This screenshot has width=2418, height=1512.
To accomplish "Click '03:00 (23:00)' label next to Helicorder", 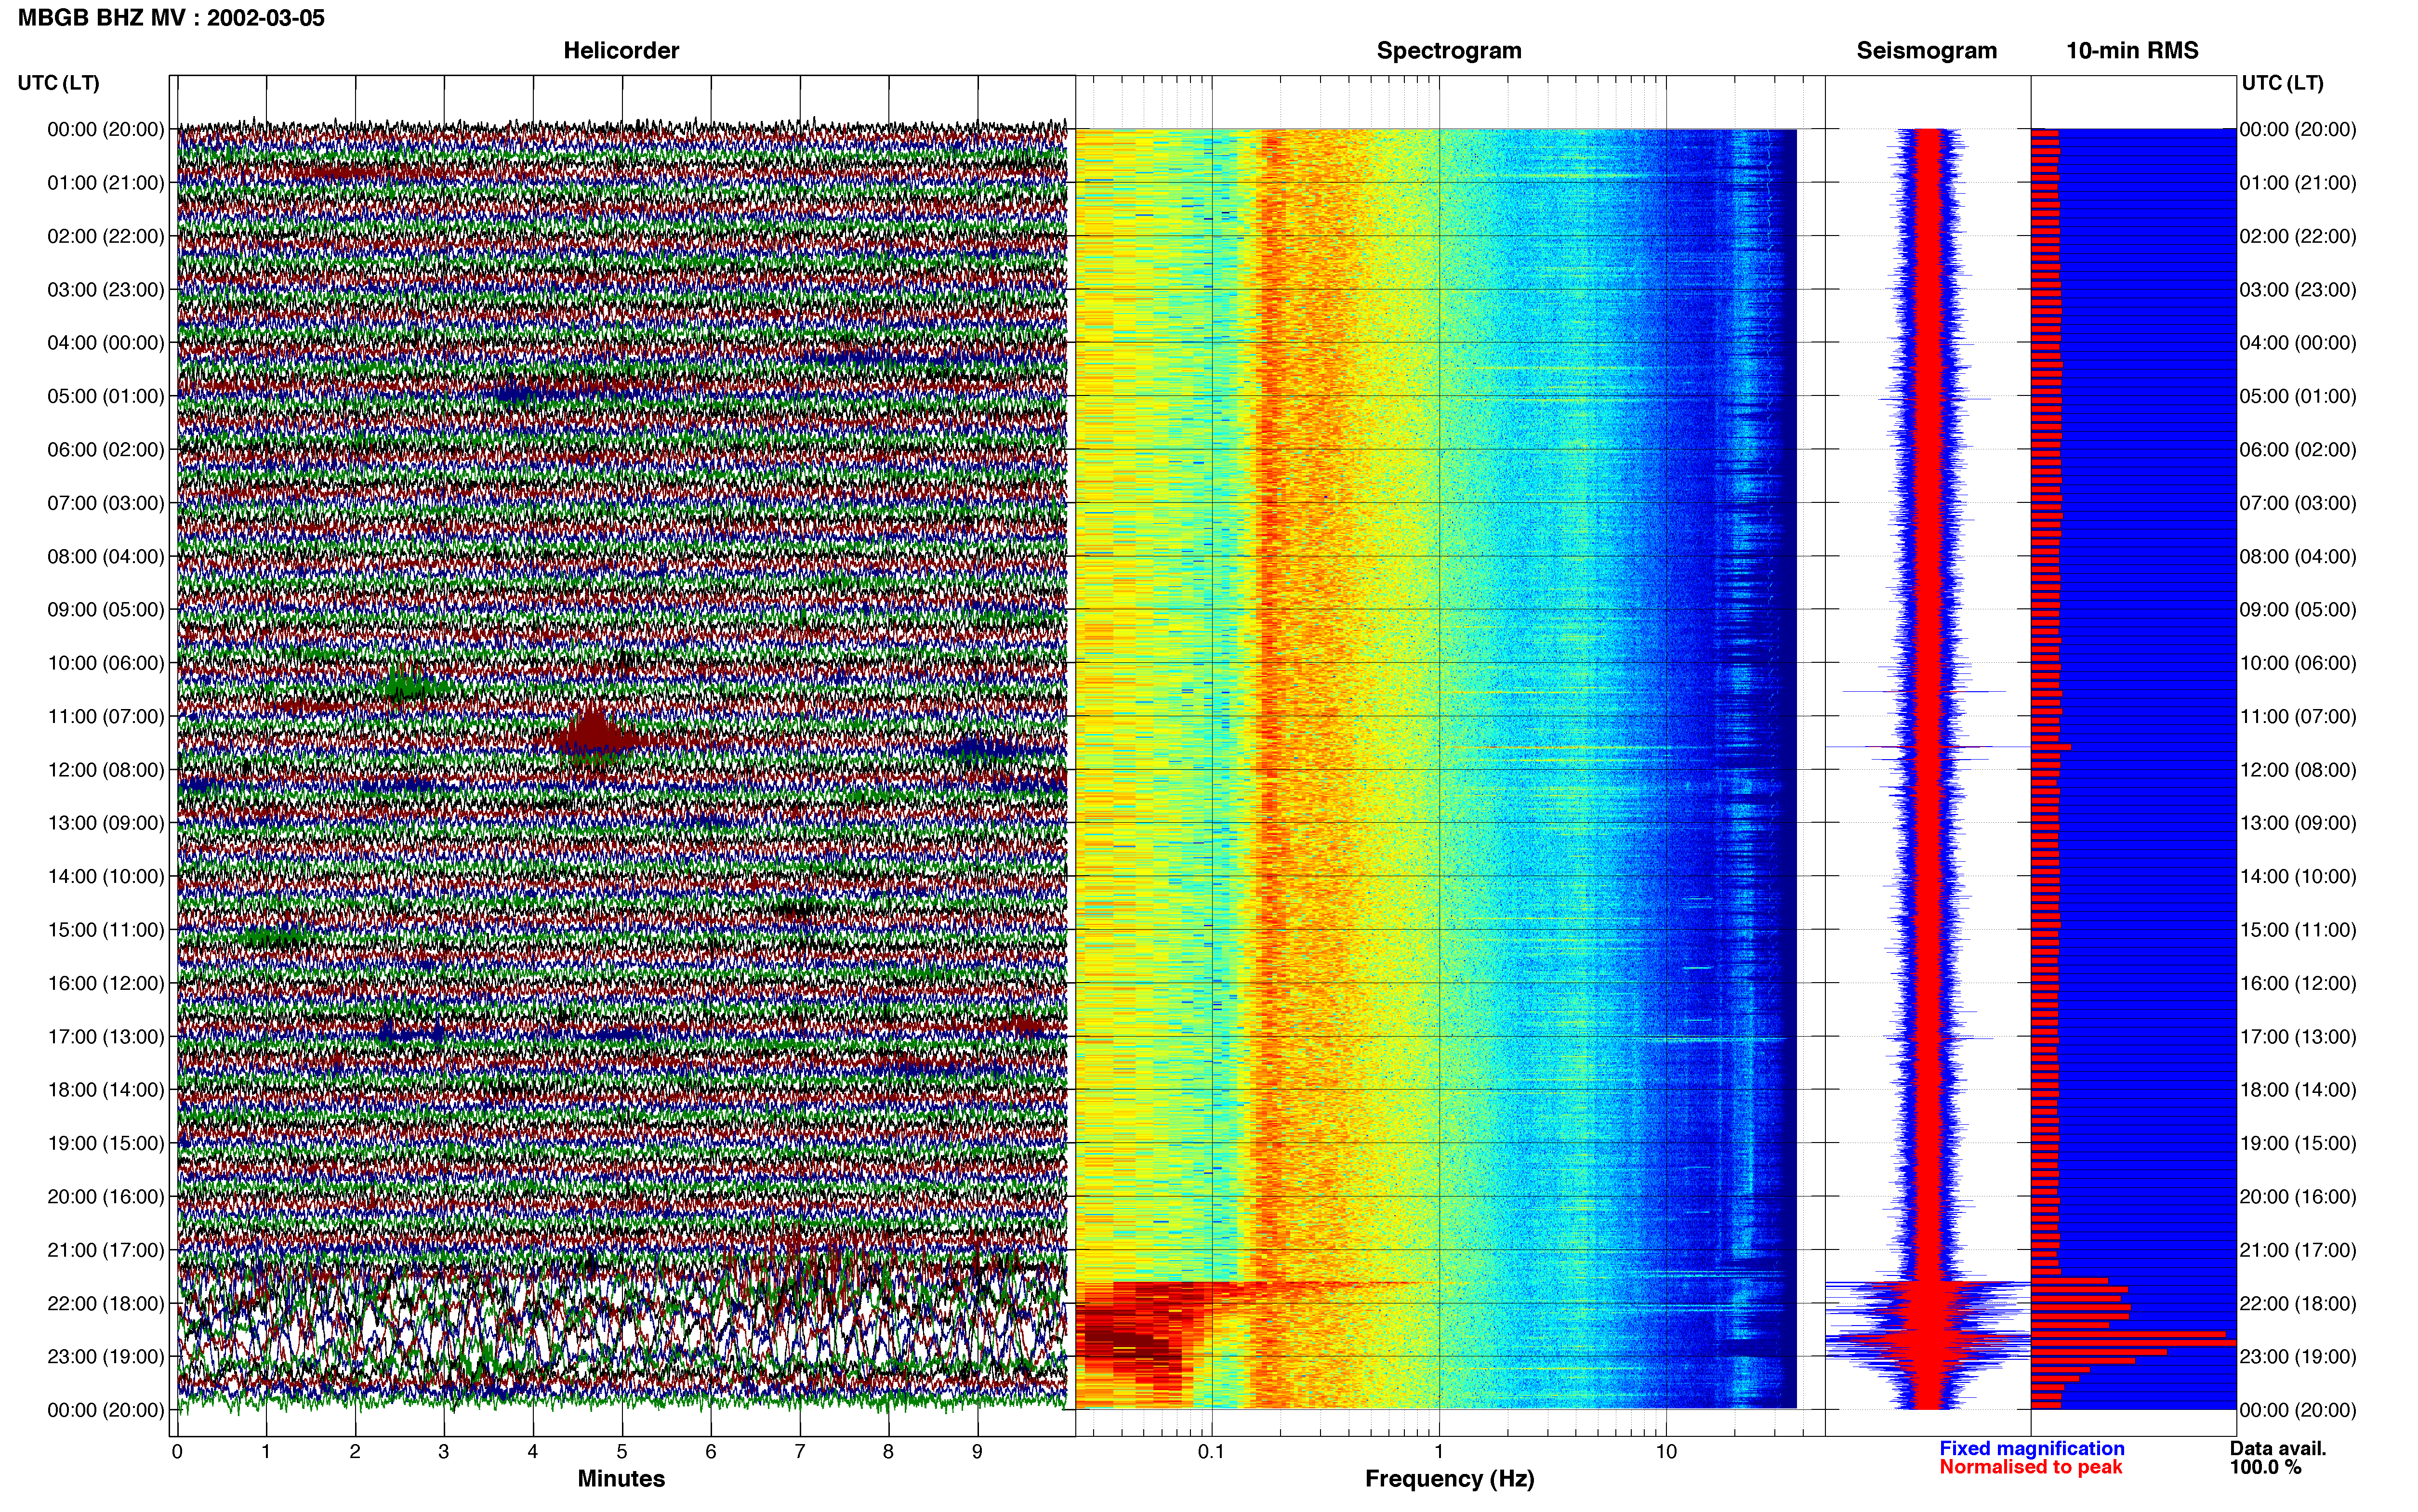I will (x=106, y=290).
